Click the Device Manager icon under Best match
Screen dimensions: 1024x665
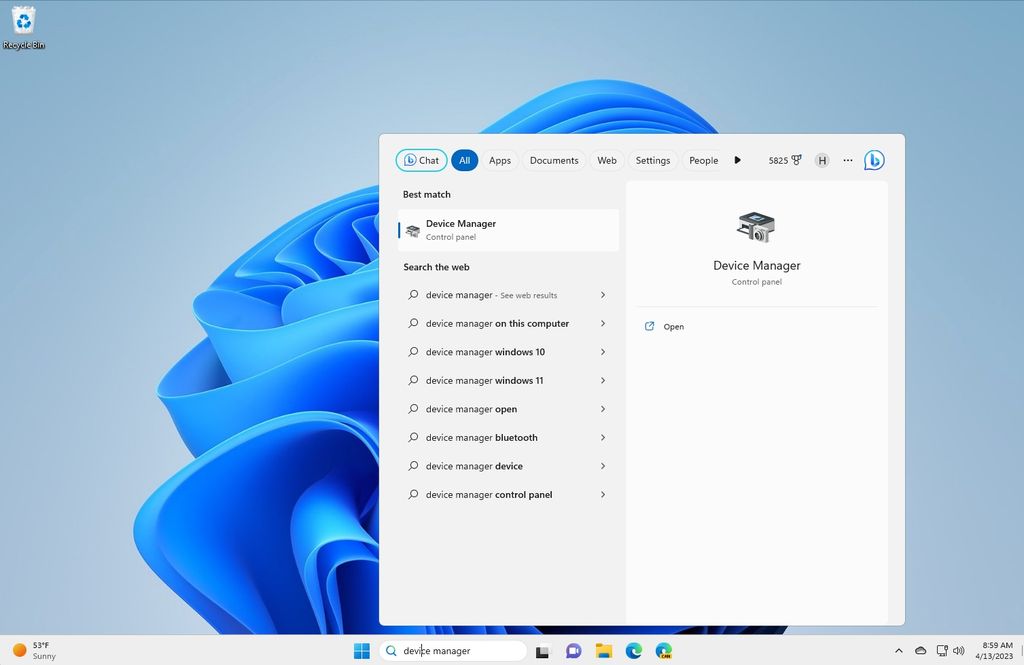coord(412,229)
